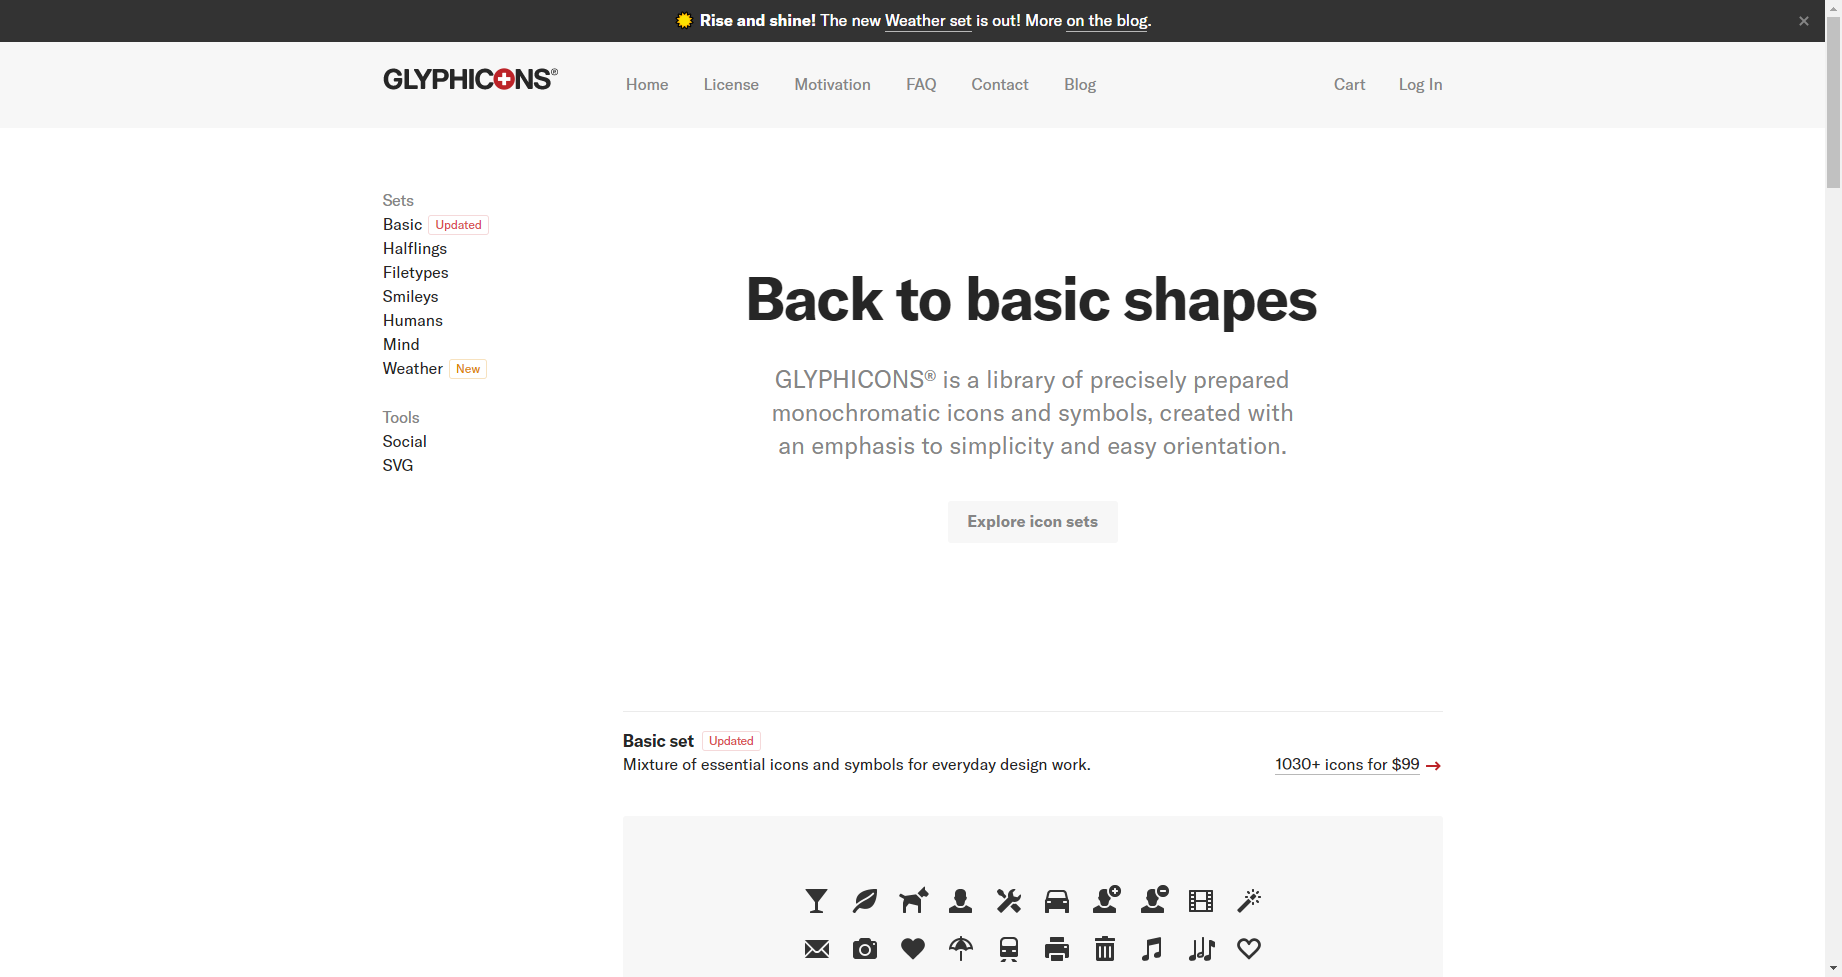Open the Social tool
The width and height of the screenshot is (1842, 977).
(x=404, y=442)
